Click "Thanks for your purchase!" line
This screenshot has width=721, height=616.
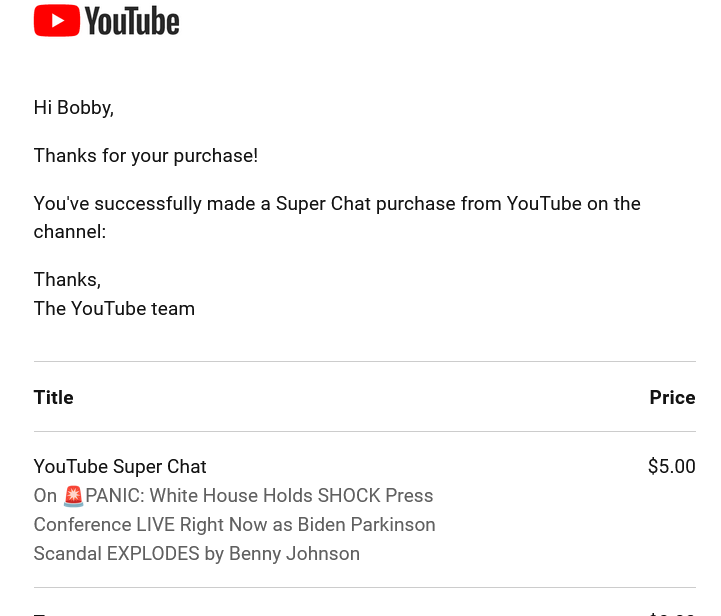[146, 155]
